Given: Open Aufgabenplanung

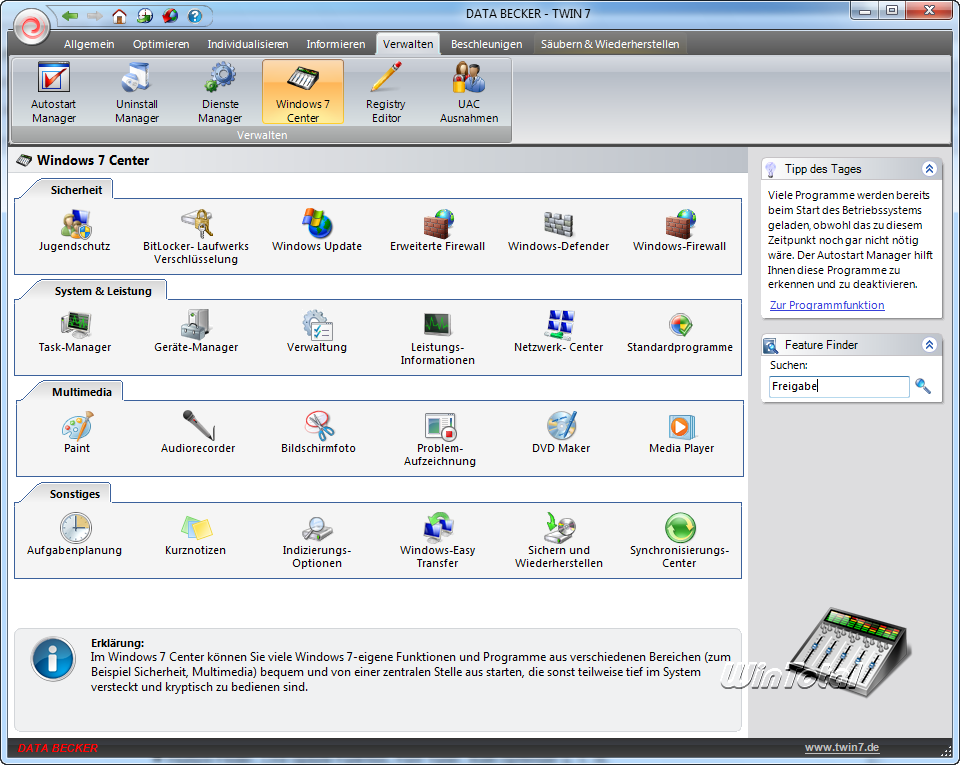Looking at the screenshot, I should click(x=75, y=535).
